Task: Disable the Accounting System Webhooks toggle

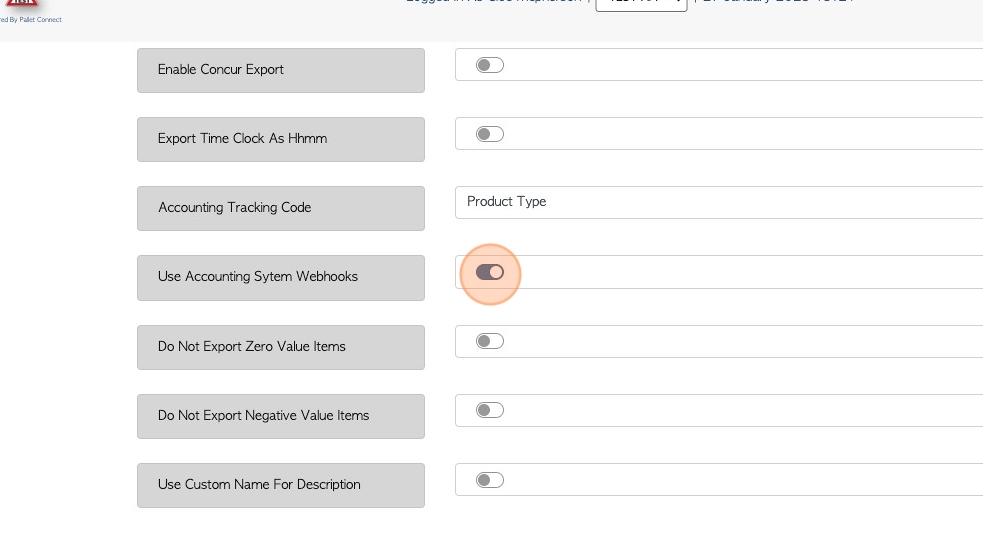Action: (490, 272)
